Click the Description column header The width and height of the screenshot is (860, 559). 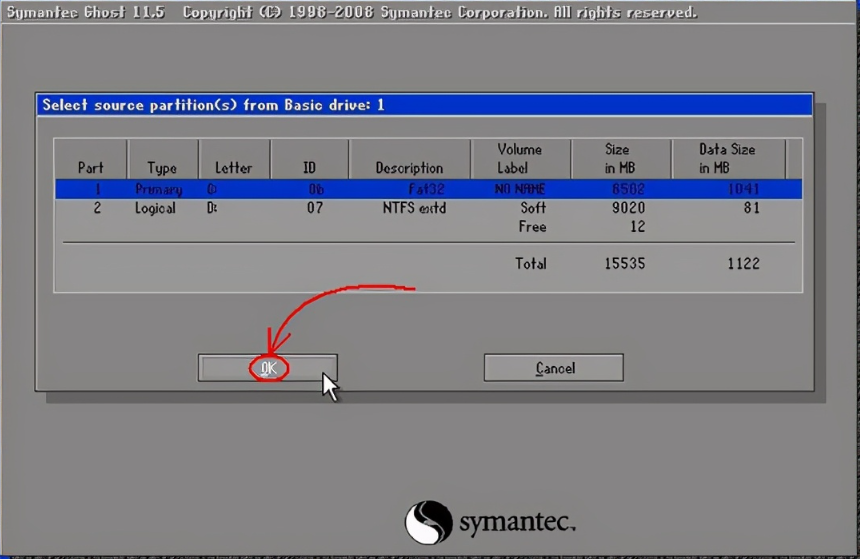[x=409, y=167]
